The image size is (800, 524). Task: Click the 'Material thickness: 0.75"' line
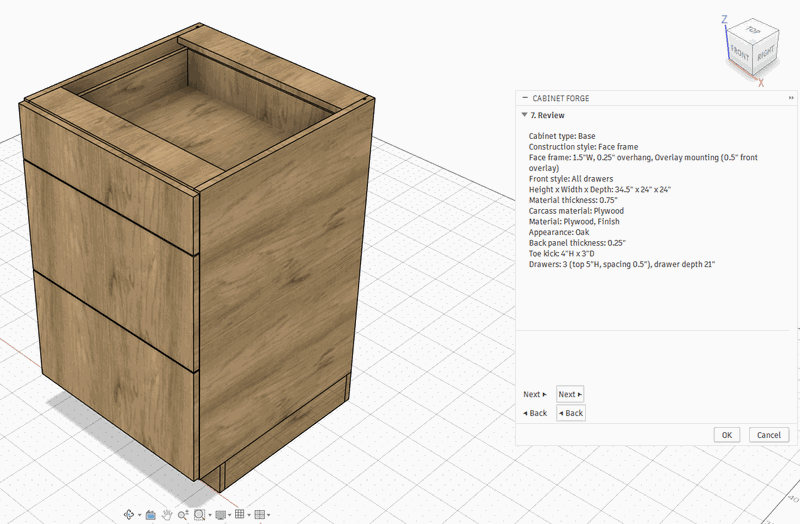point(573,200)
